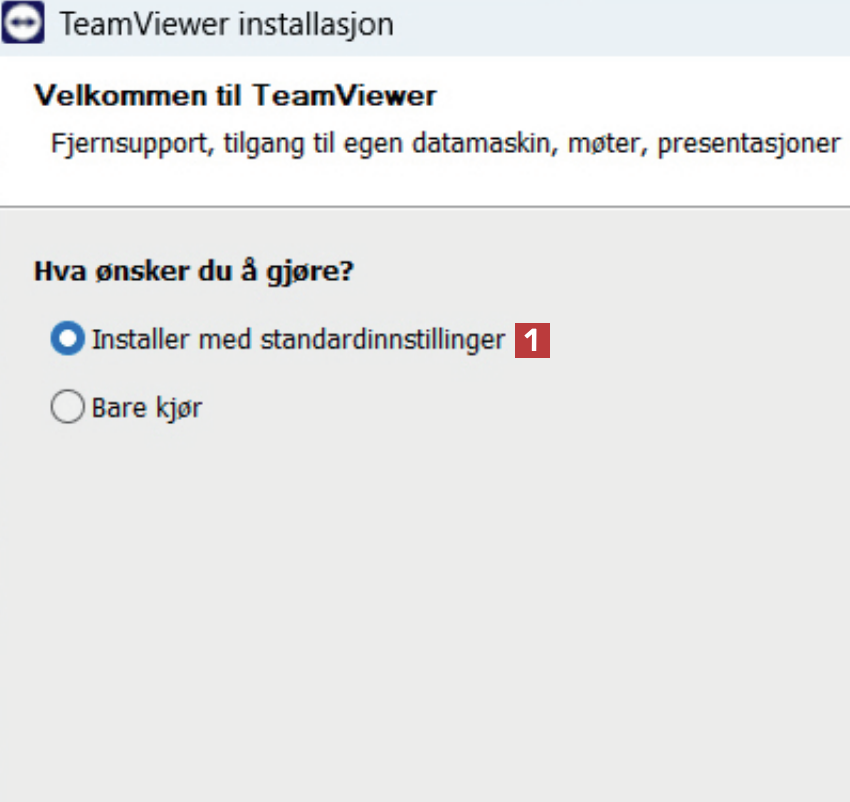Image resolution: width=850 pixels, height=802 pixels.
Task: Click the "Hva ønsker du å gjøre?" label
Action: tap(194, 271)
